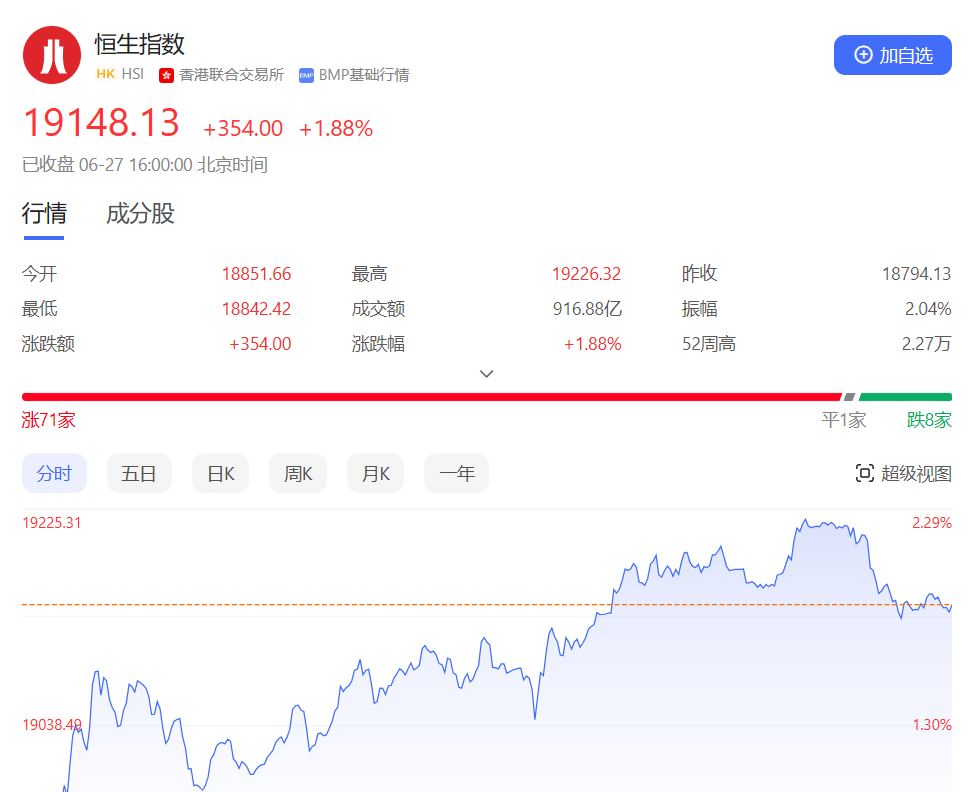This screenshot has height=792, width=977.
Task: Show the 月K monthly candlestick chart
Action: pos(376,473)
